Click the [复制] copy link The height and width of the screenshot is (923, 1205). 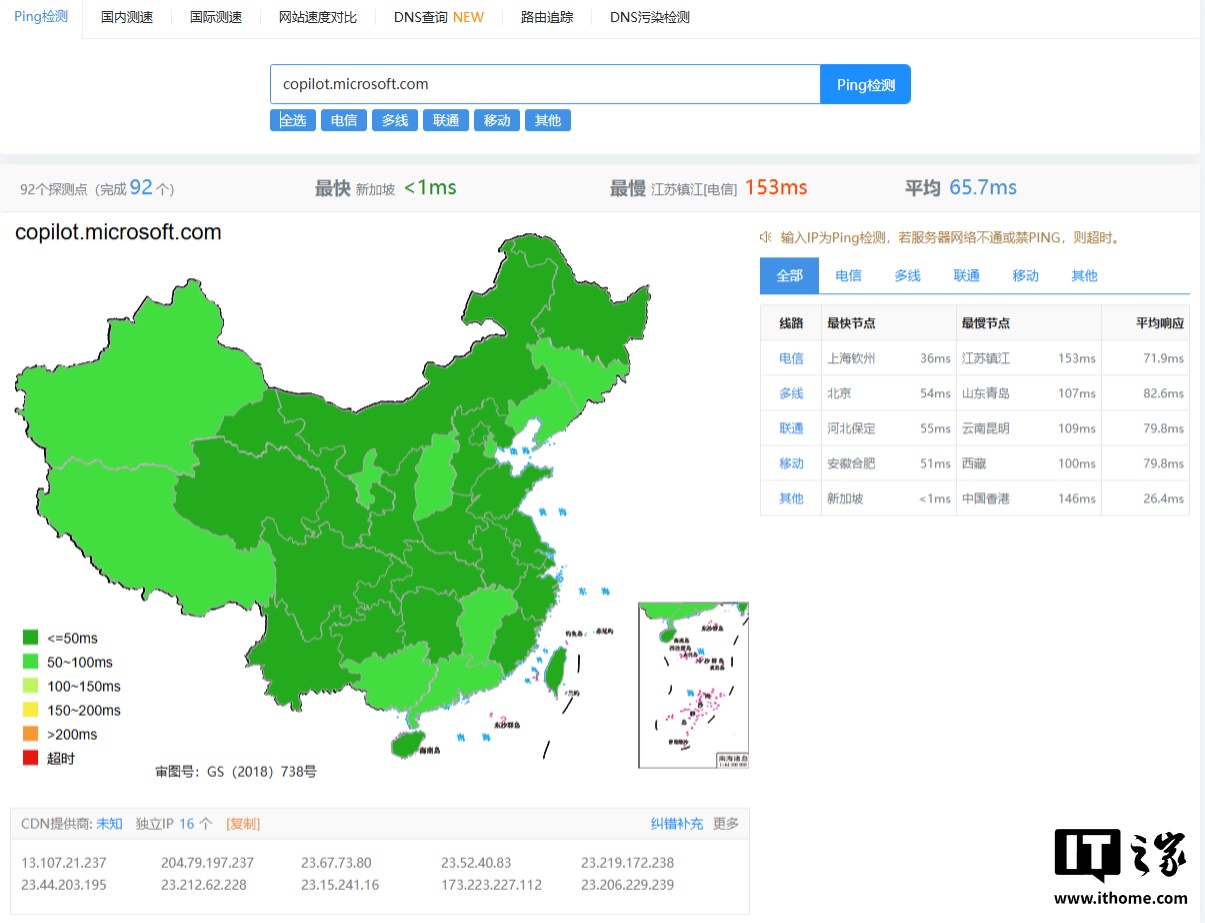(x=243, y=824)
